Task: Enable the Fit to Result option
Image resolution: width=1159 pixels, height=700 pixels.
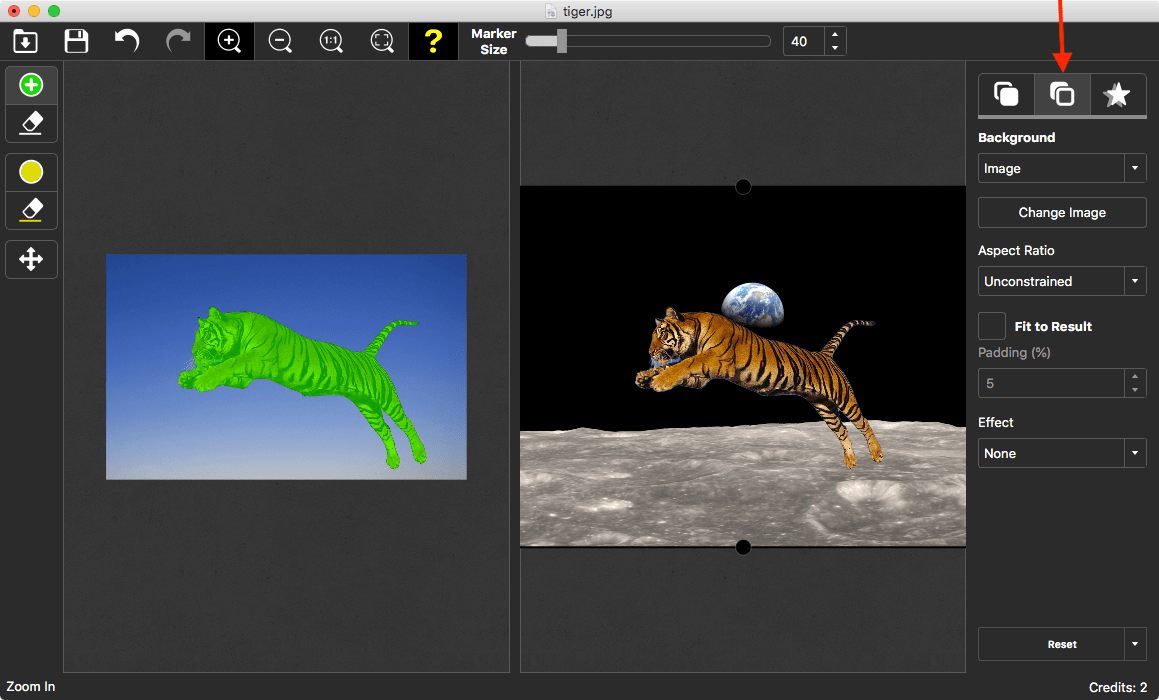Action: point(991,325)
